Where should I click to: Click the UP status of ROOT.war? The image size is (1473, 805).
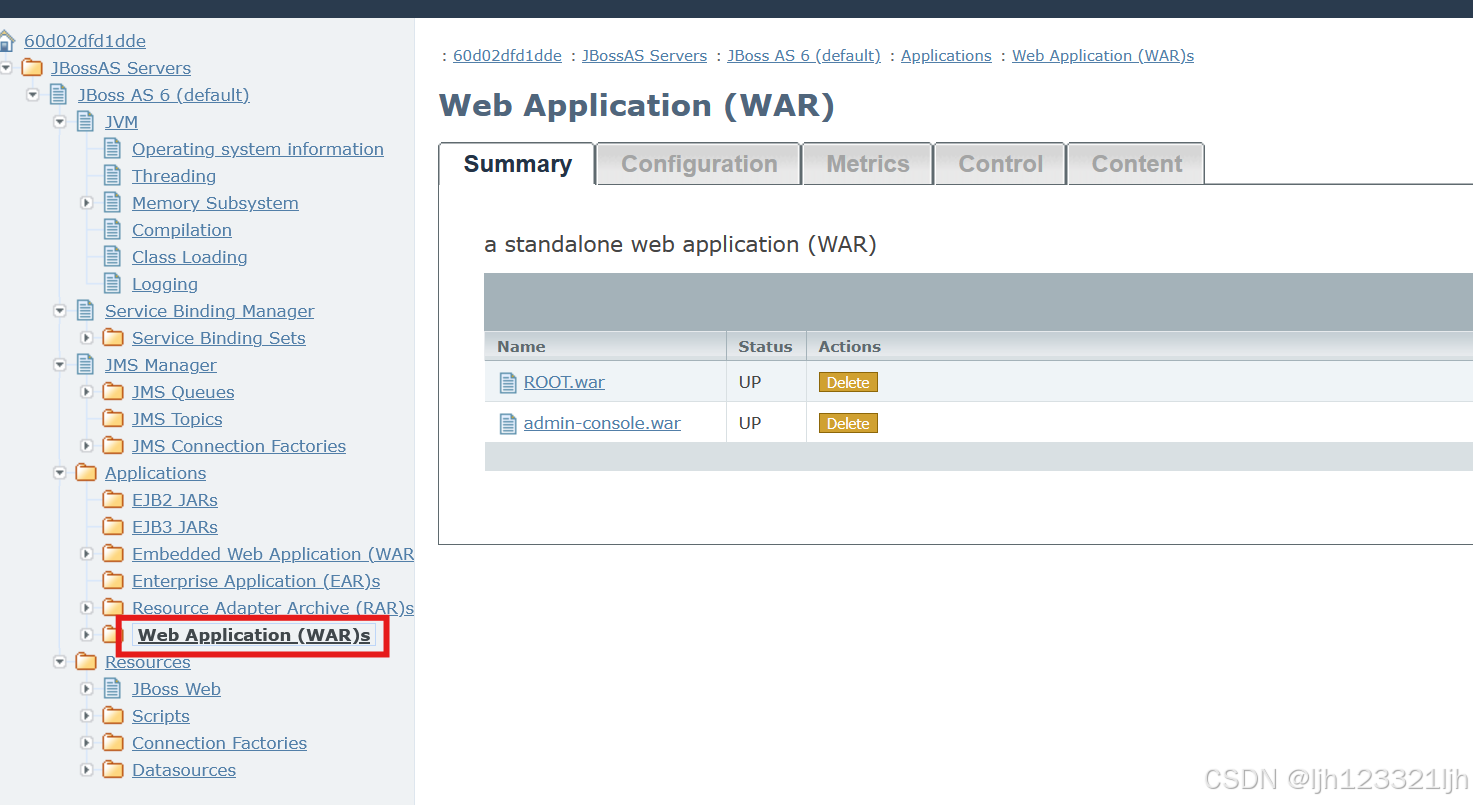coord(750,382)
